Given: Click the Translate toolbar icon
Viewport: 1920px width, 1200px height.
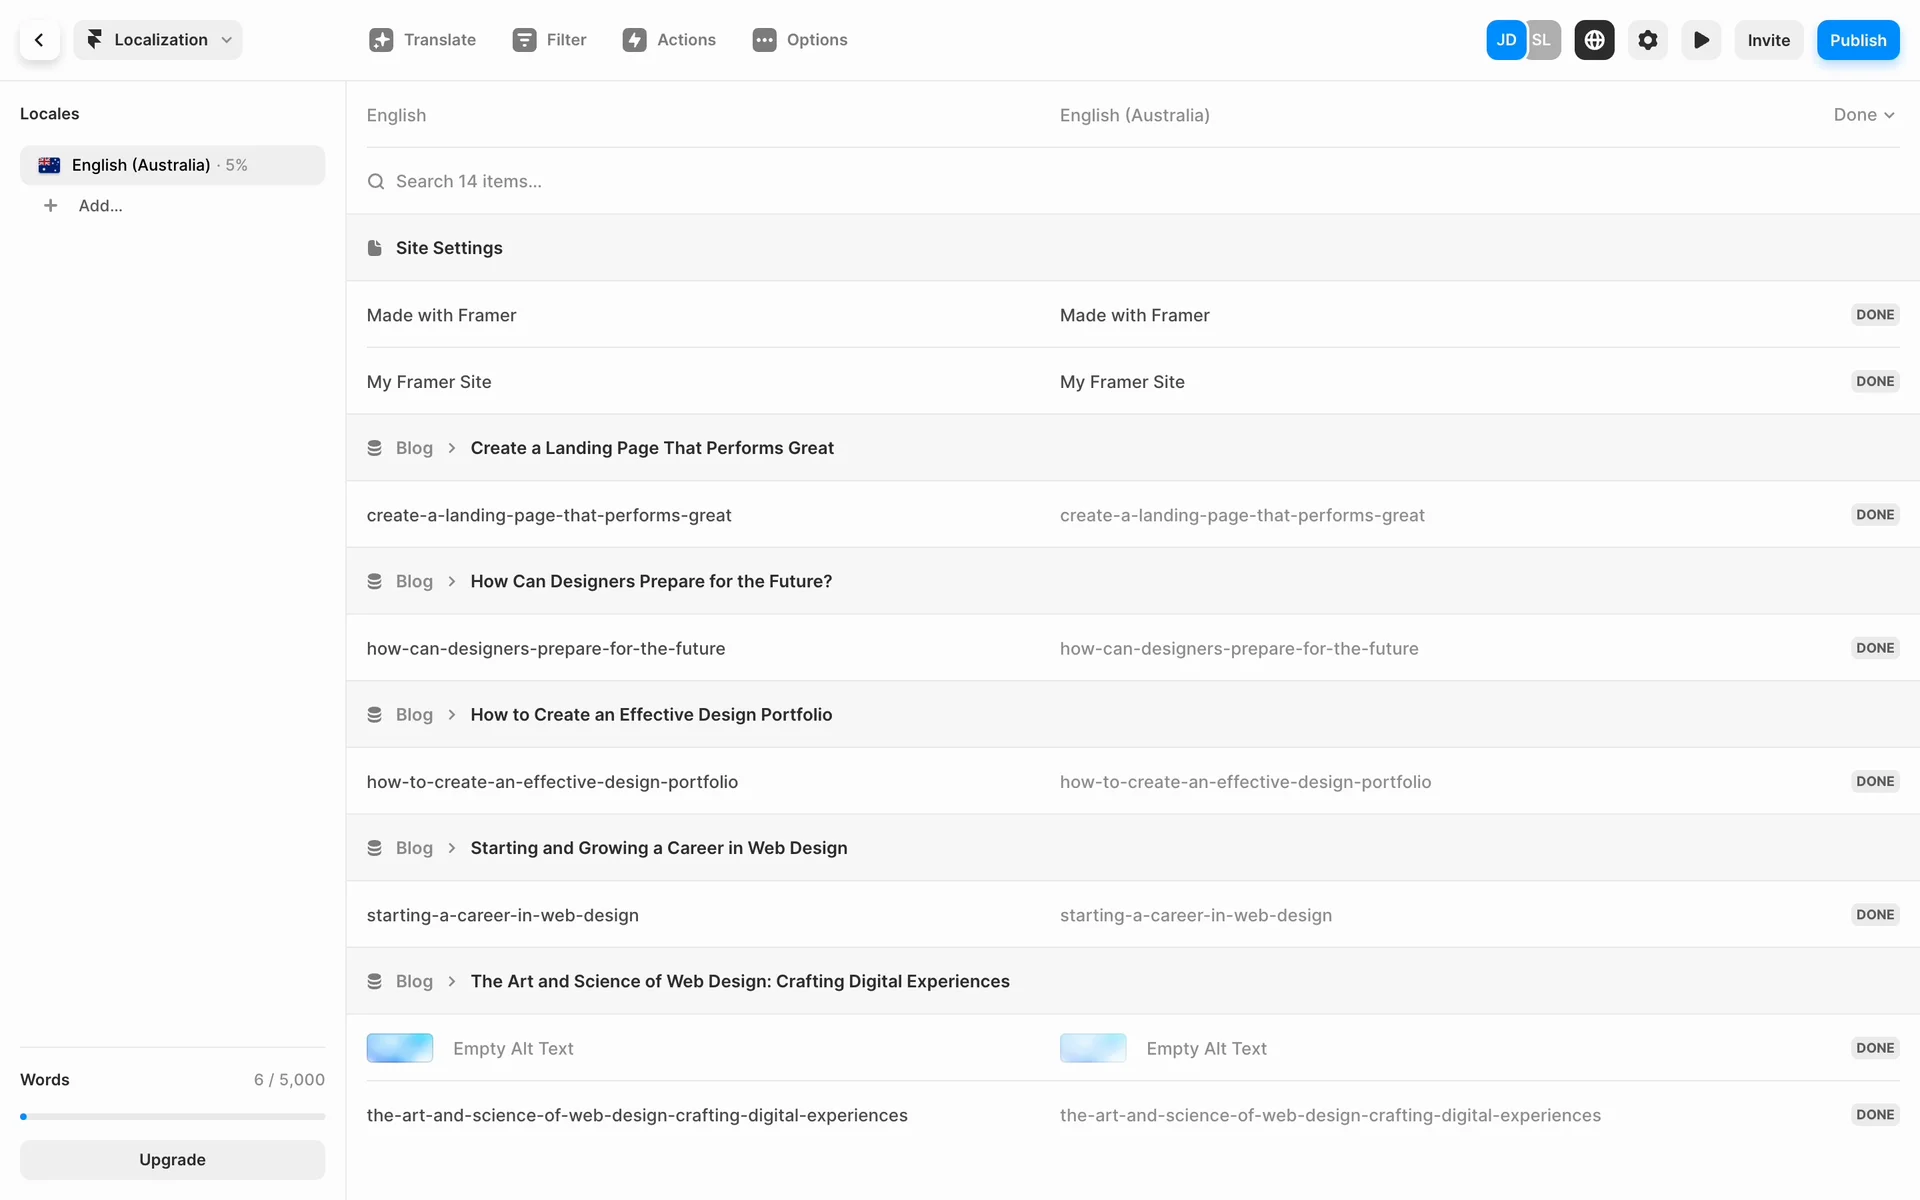Looking at the screenshot, I should pyautogui.click(x=381, y=40).
